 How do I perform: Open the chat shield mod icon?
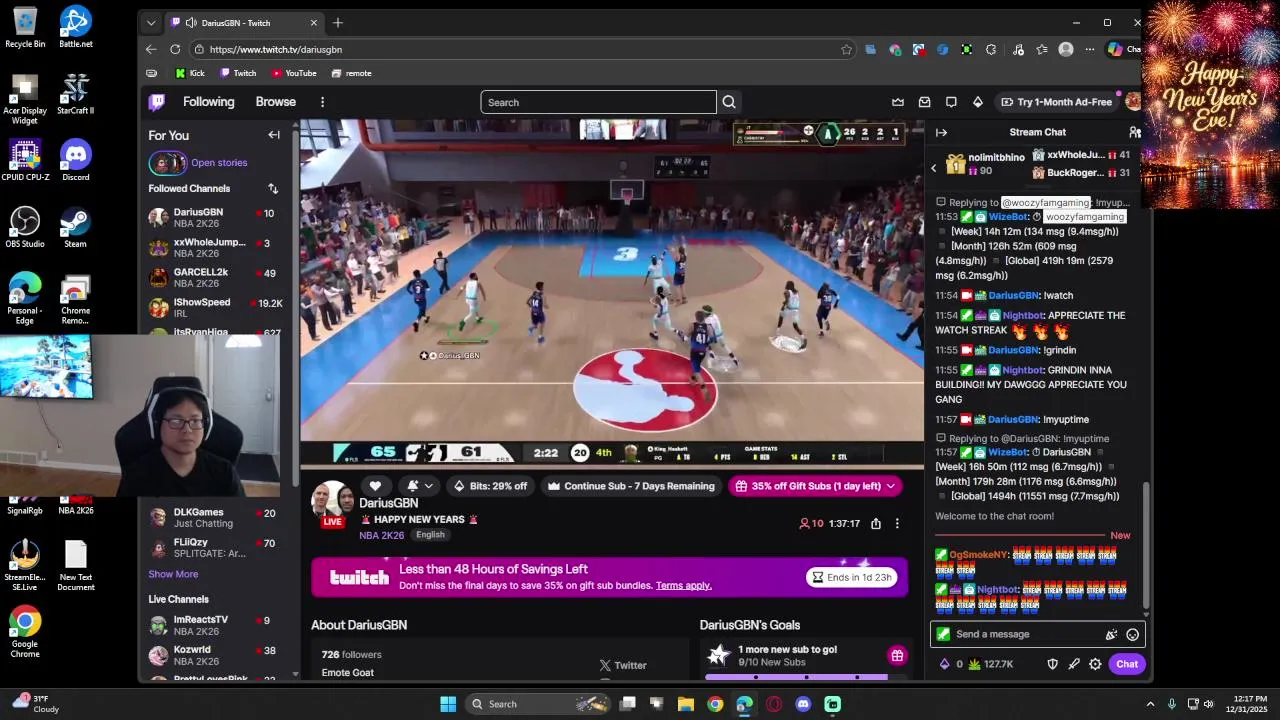point(1052,664)
